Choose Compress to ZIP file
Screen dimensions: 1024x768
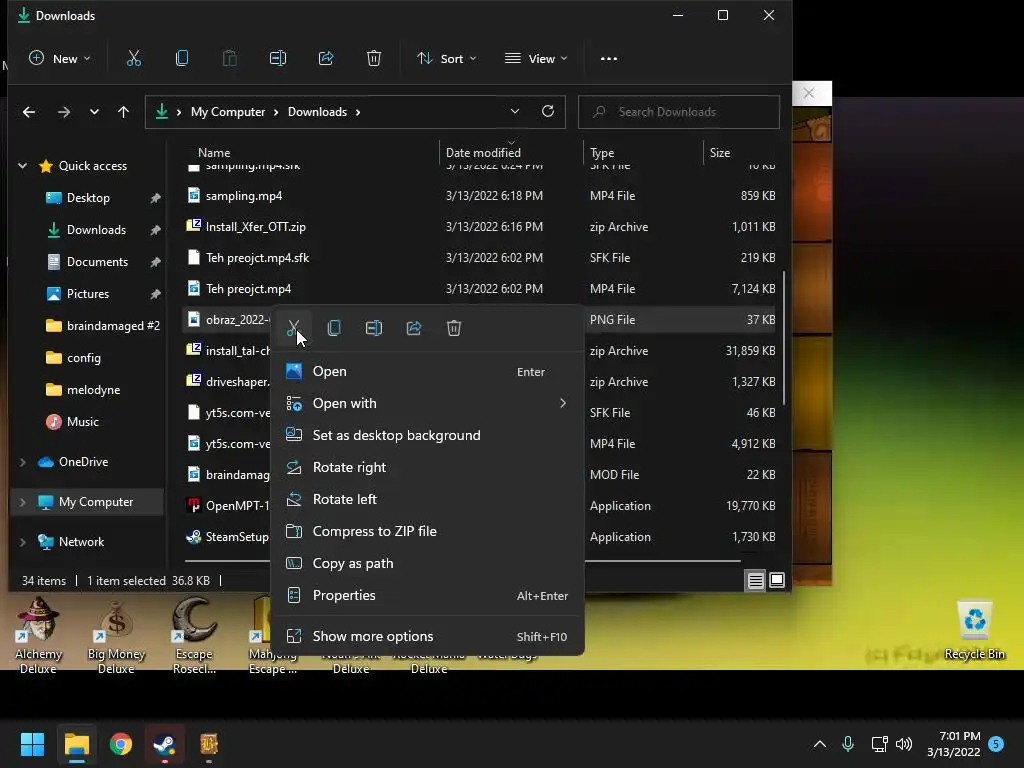[427, 532]
